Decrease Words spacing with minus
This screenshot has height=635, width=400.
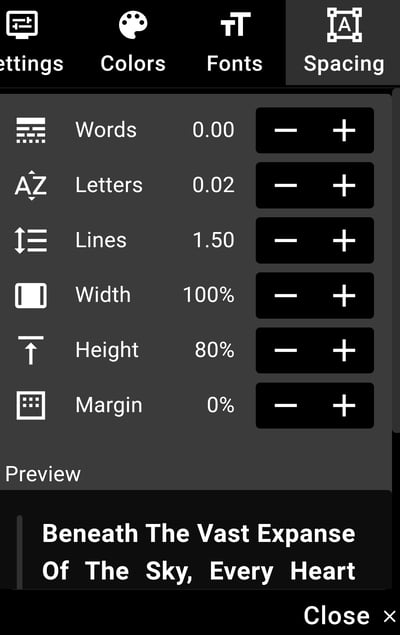tap(286, 130)
